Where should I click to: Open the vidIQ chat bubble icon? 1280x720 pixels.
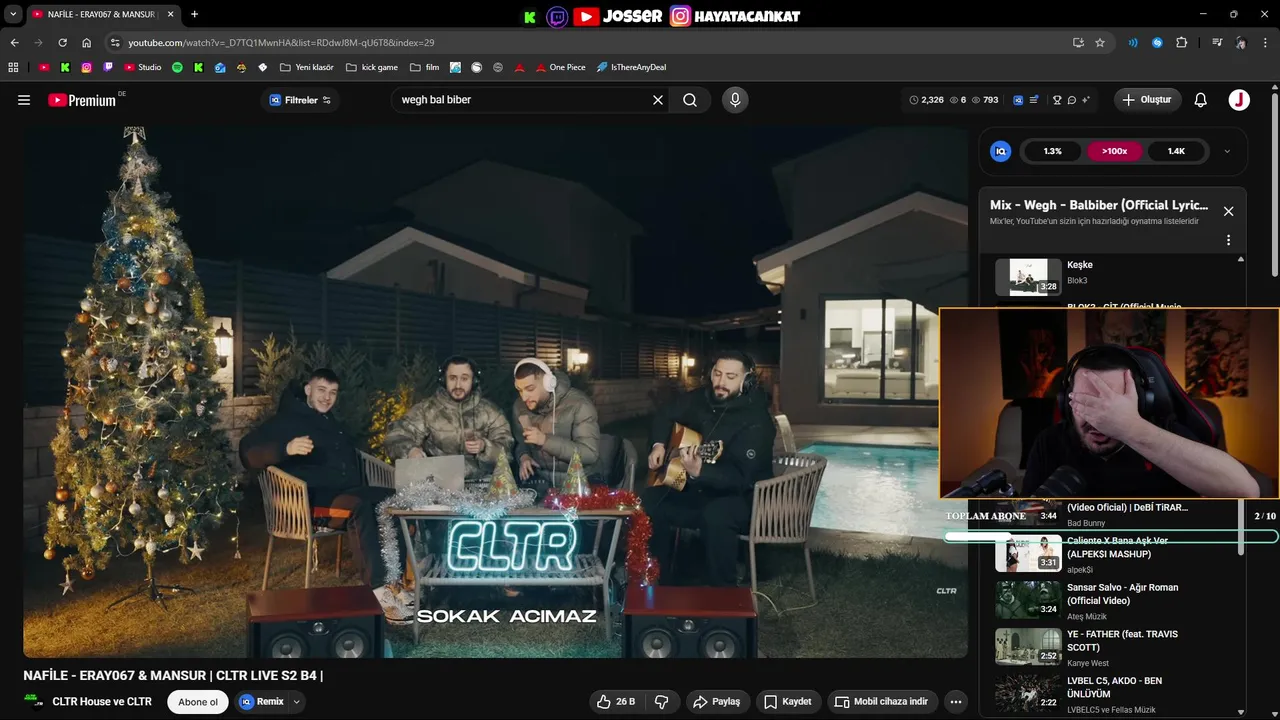coord(1071,100)
